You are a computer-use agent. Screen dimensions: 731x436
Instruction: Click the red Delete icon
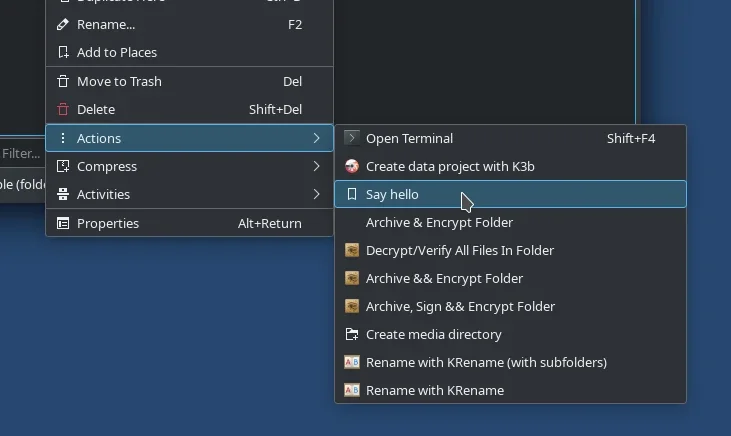pos(63,109)
